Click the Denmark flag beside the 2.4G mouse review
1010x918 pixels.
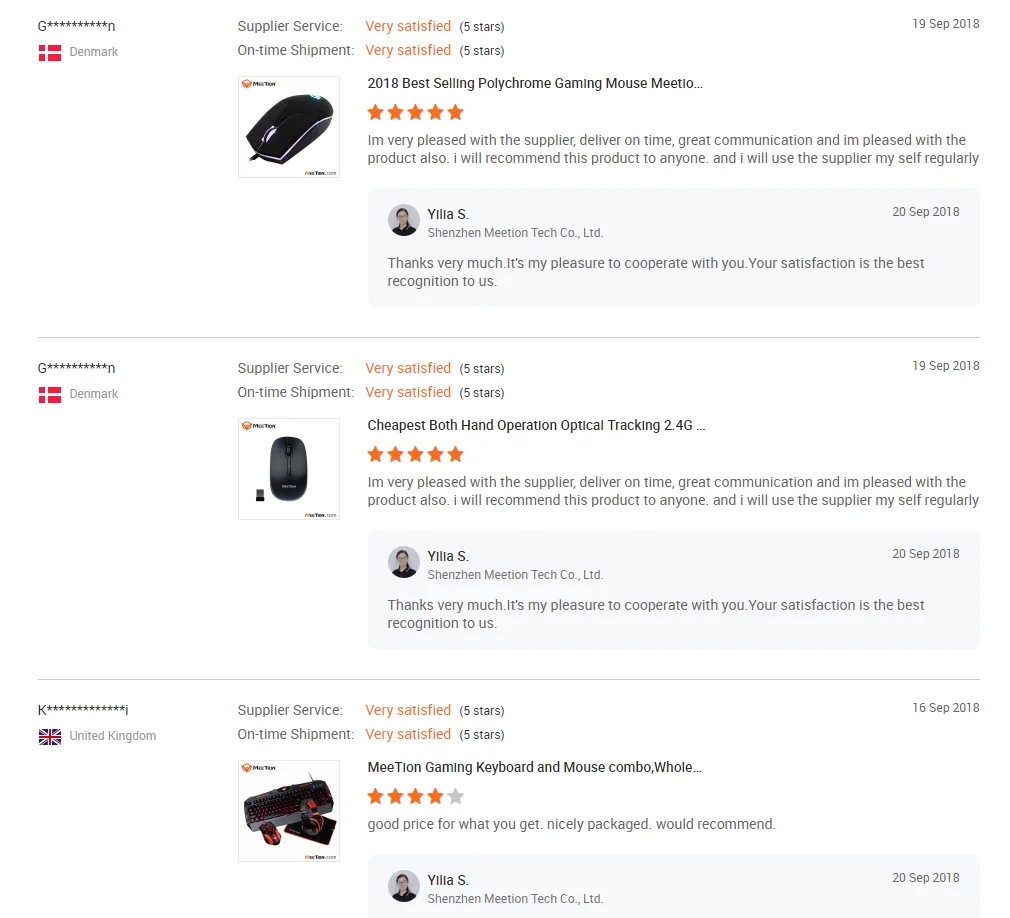(50, 394)
